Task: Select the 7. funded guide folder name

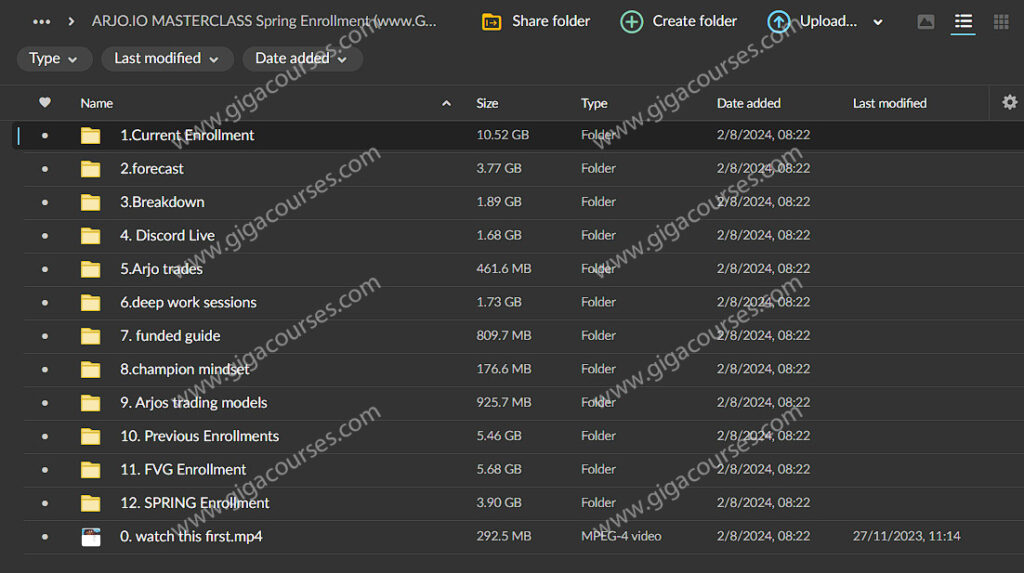Action: (x=170, y=336)
